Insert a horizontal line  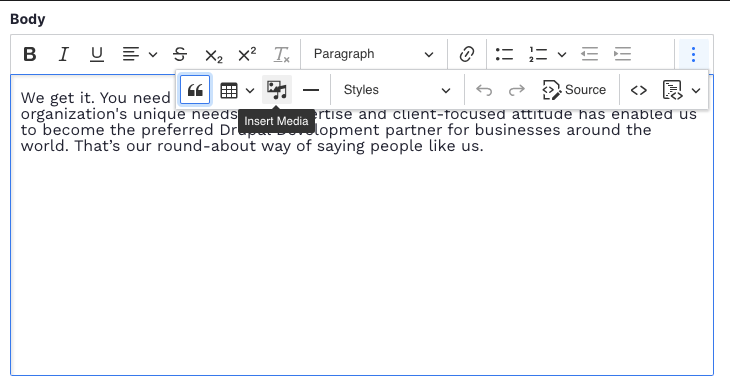(311, 90)
